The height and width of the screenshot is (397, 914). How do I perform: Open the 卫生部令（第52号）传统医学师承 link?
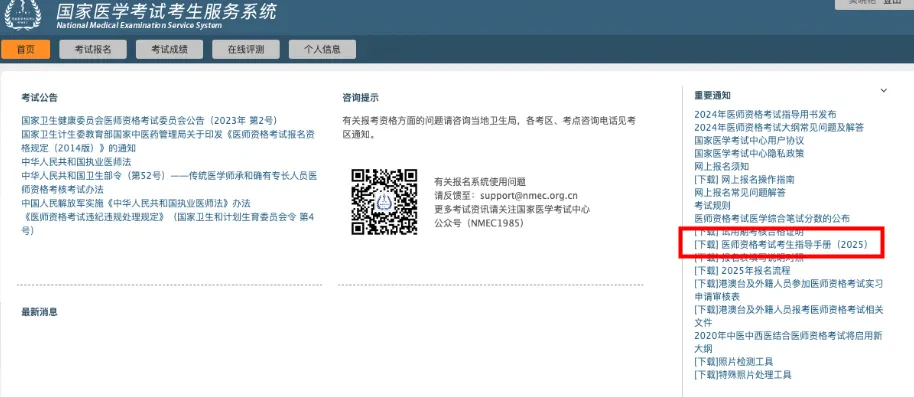169,182
